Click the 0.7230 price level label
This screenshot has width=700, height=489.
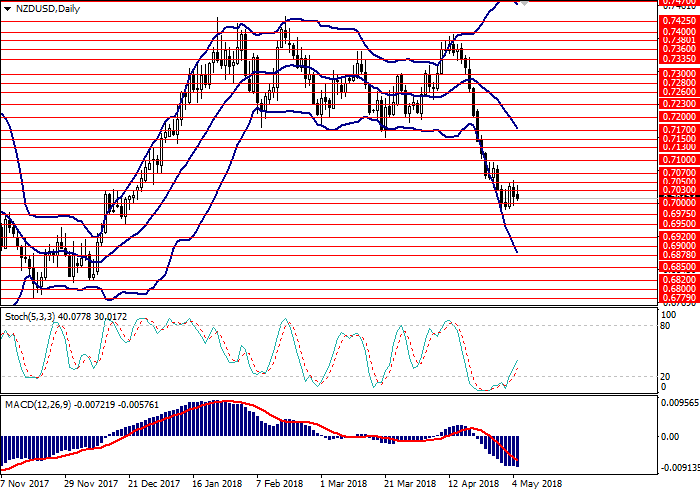point(676,103)
